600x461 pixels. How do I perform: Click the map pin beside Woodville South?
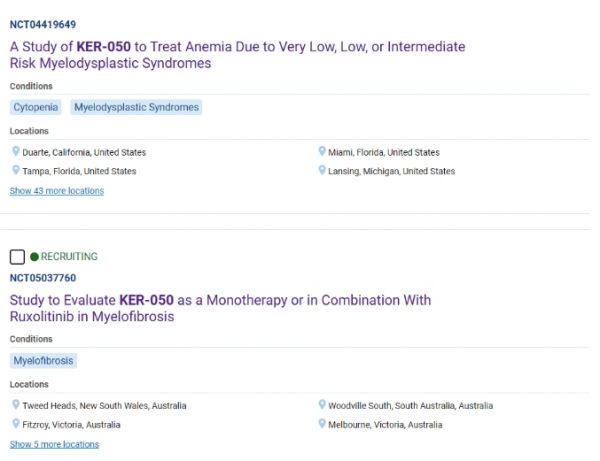click(x=322, y=404)
